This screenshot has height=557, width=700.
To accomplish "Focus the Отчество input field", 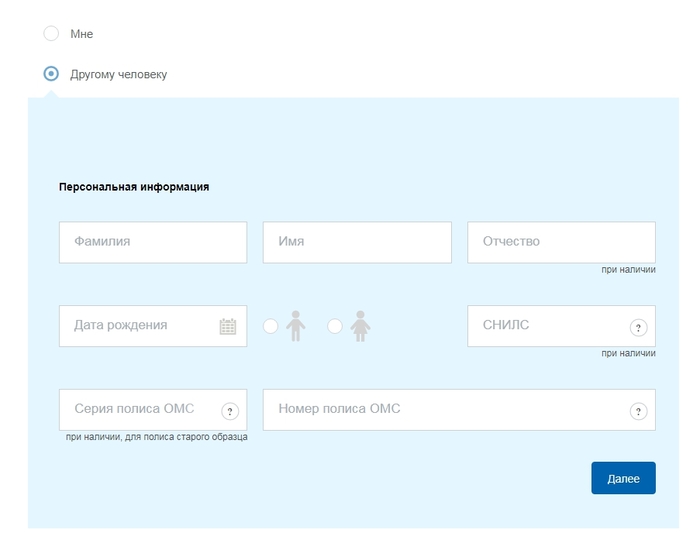I will coord(560,242).
